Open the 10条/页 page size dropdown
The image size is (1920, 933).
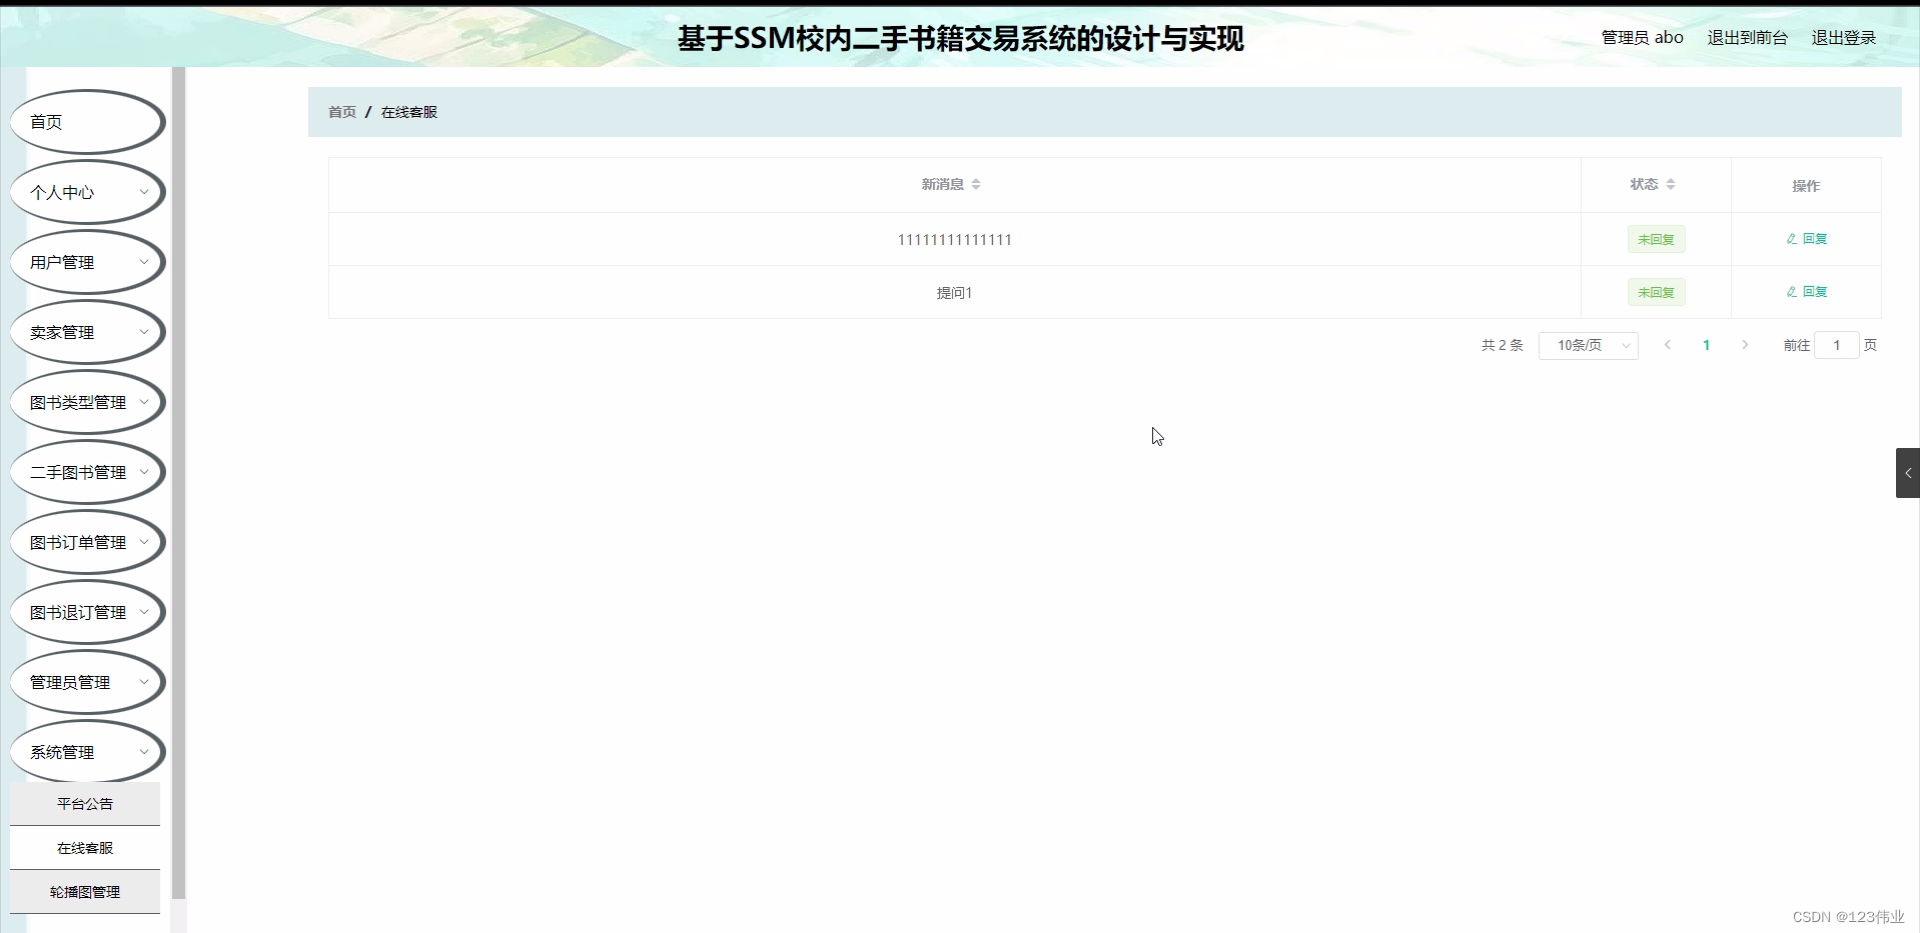1587,344
